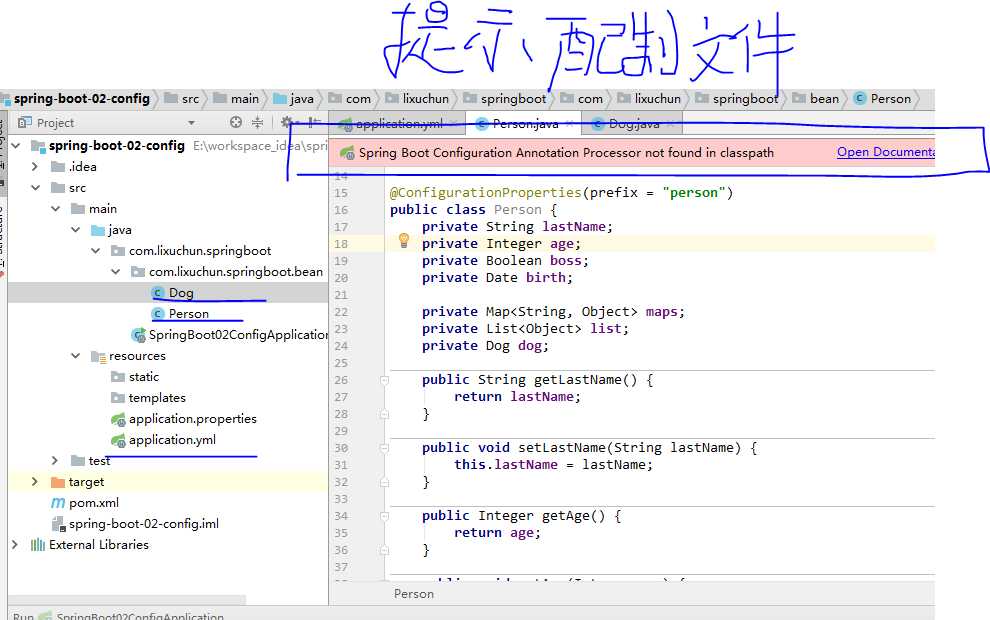This screenshot has width=990, height=620.
Task: Click spring-boot-02-config in the navigation bar
Action: (x=81, y=98)
